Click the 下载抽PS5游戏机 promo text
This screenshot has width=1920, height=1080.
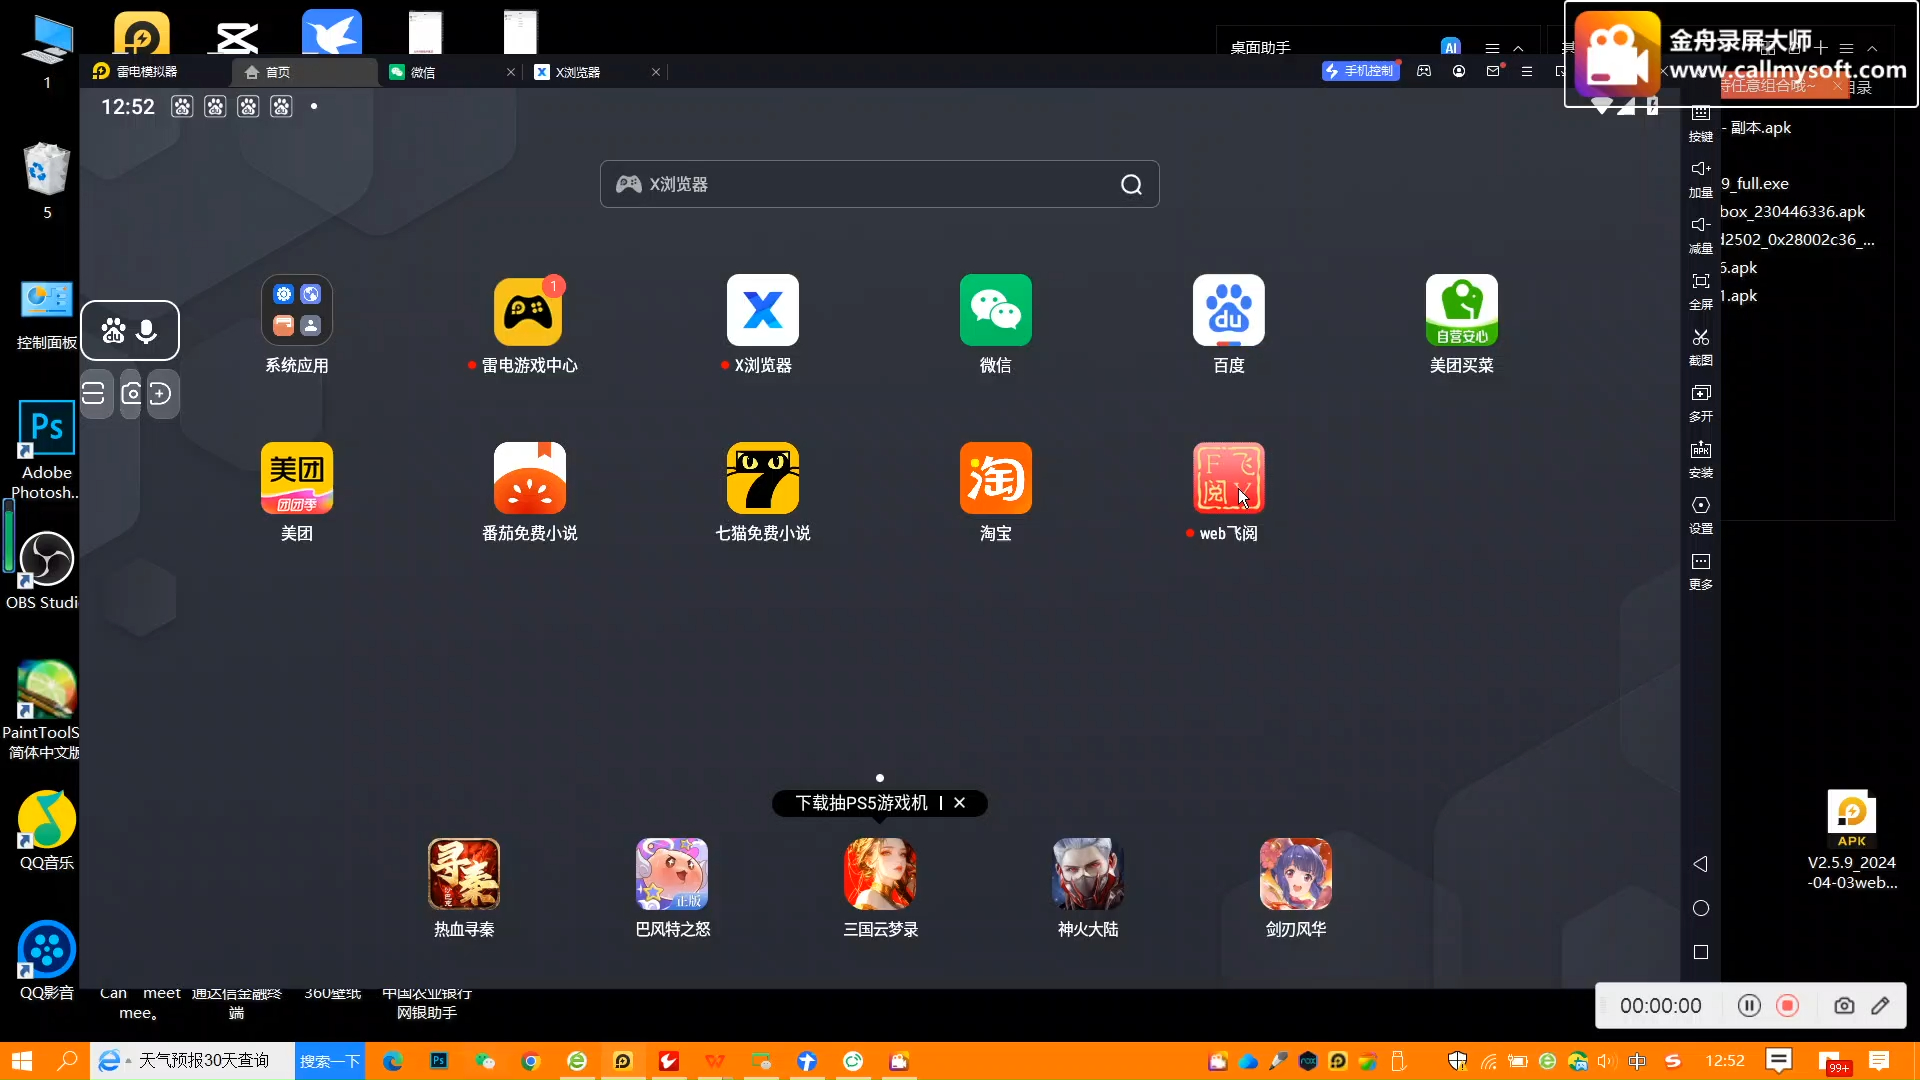tap(861, 803)
